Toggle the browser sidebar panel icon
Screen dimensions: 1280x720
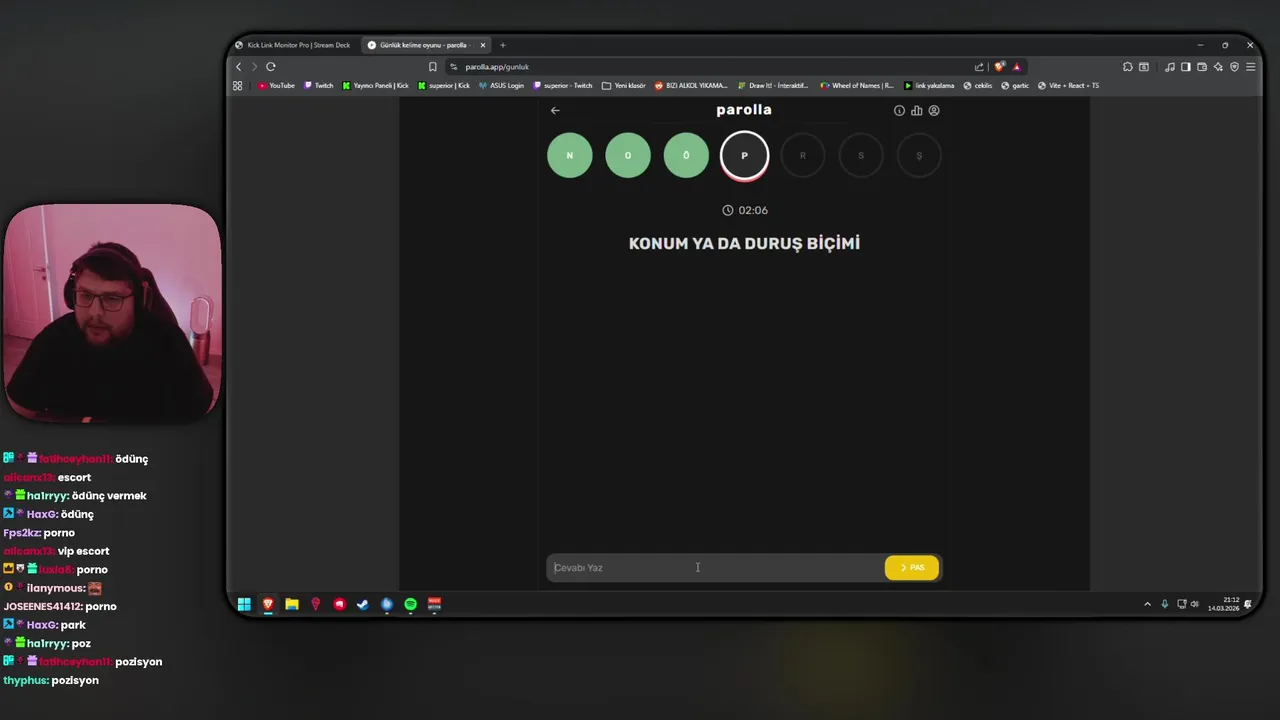tap(1186, 67)
